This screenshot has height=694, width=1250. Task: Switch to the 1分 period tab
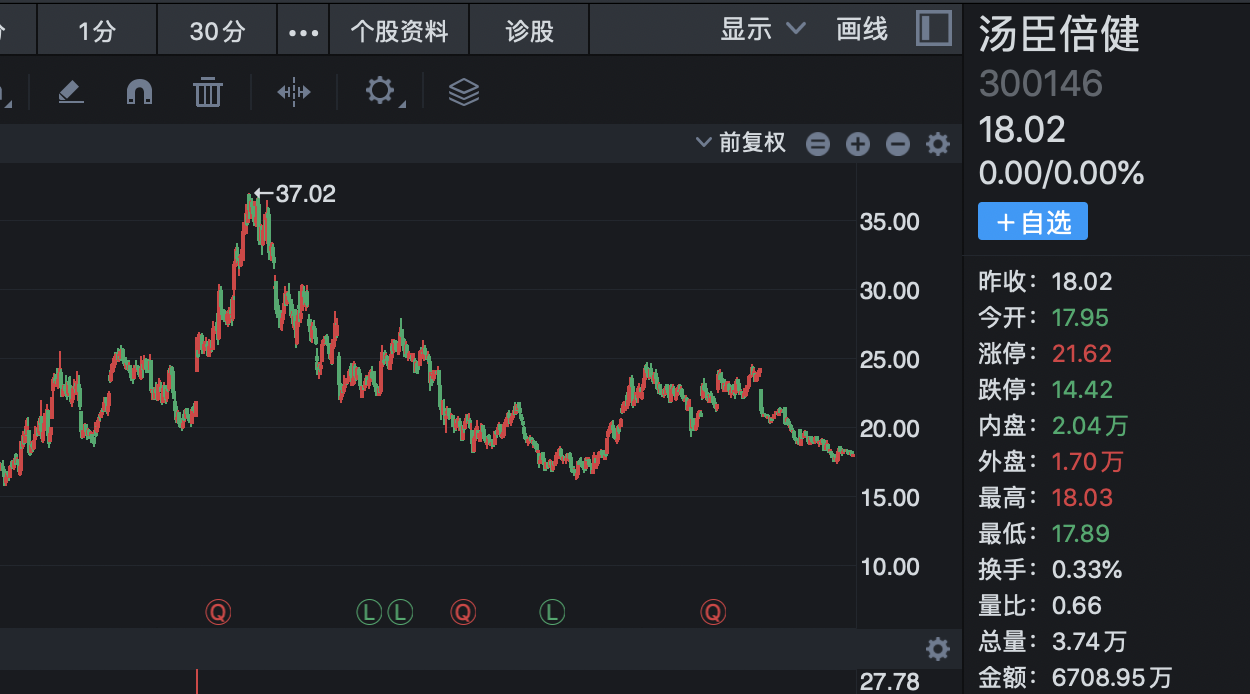click(97, 32)
